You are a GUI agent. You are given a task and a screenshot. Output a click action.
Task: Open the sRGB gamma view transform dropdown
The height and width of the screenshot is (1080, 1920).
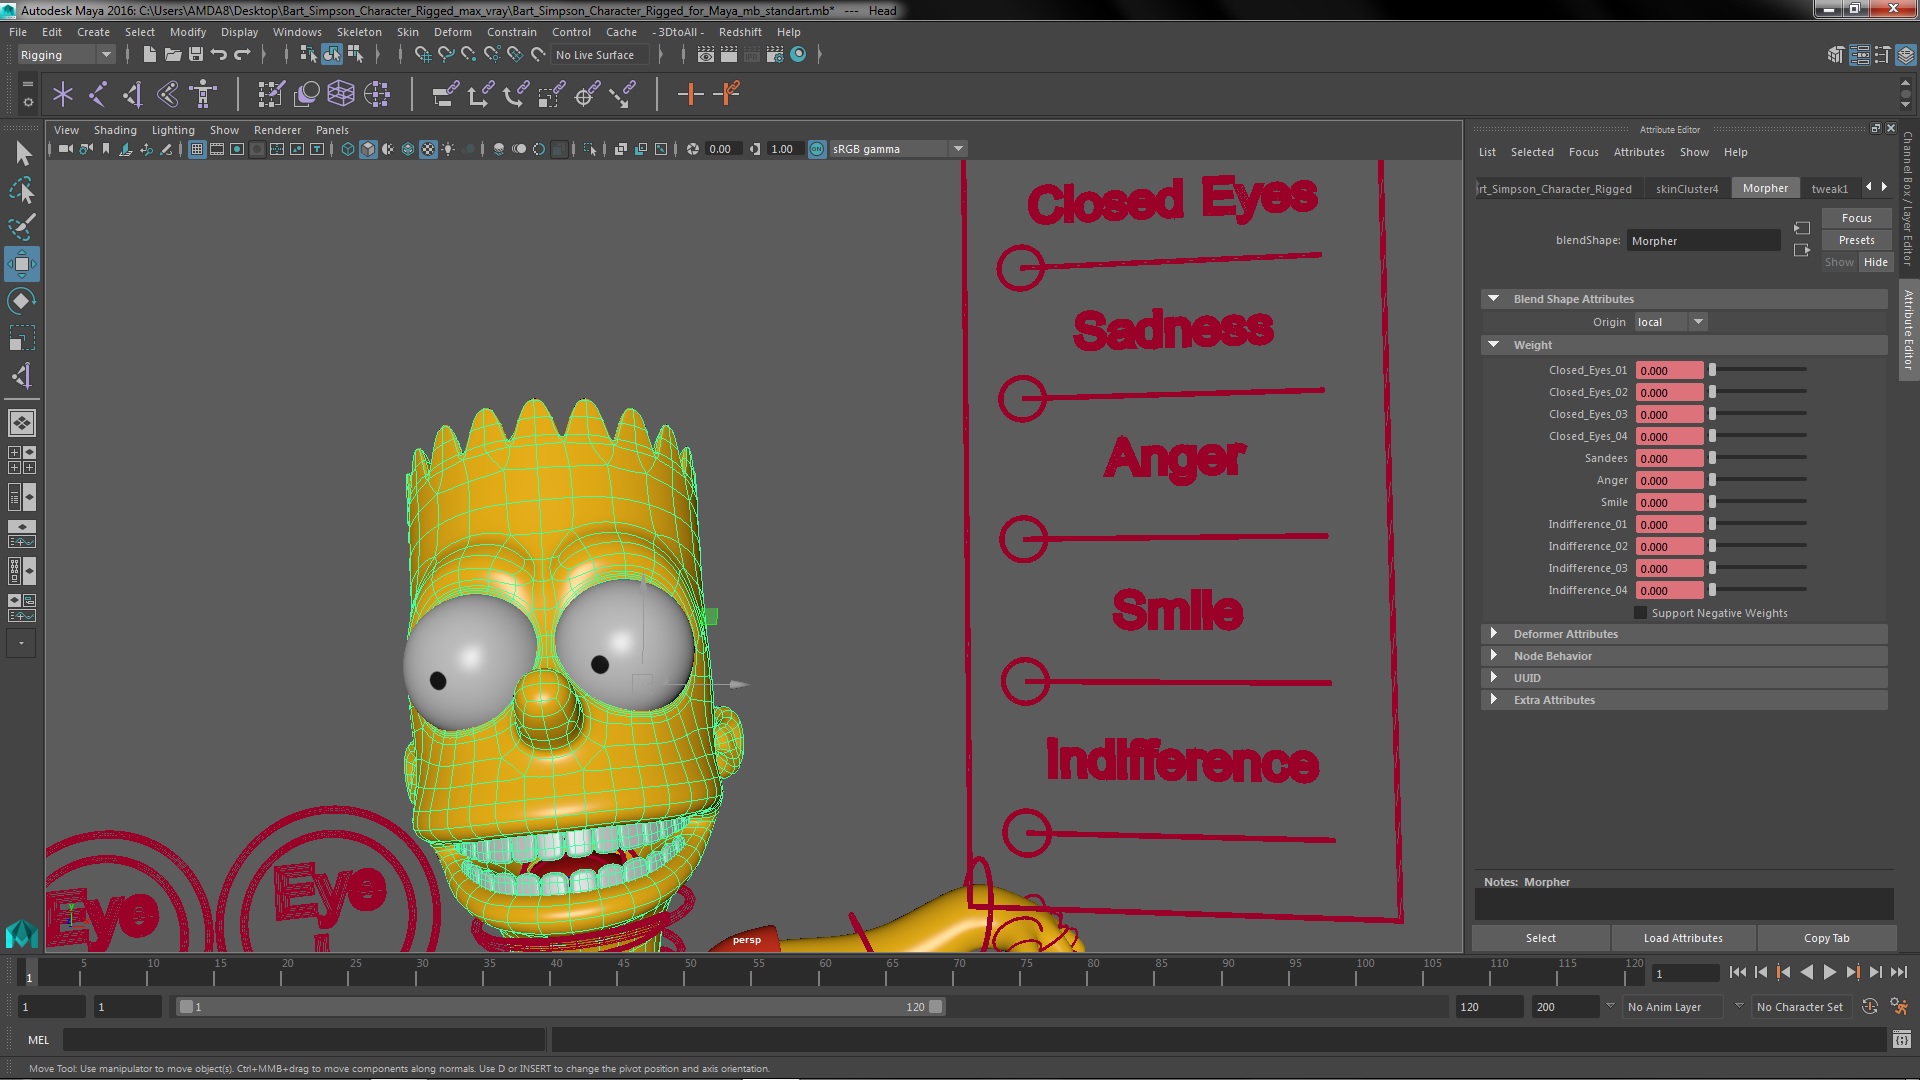(x=897, y=149)
